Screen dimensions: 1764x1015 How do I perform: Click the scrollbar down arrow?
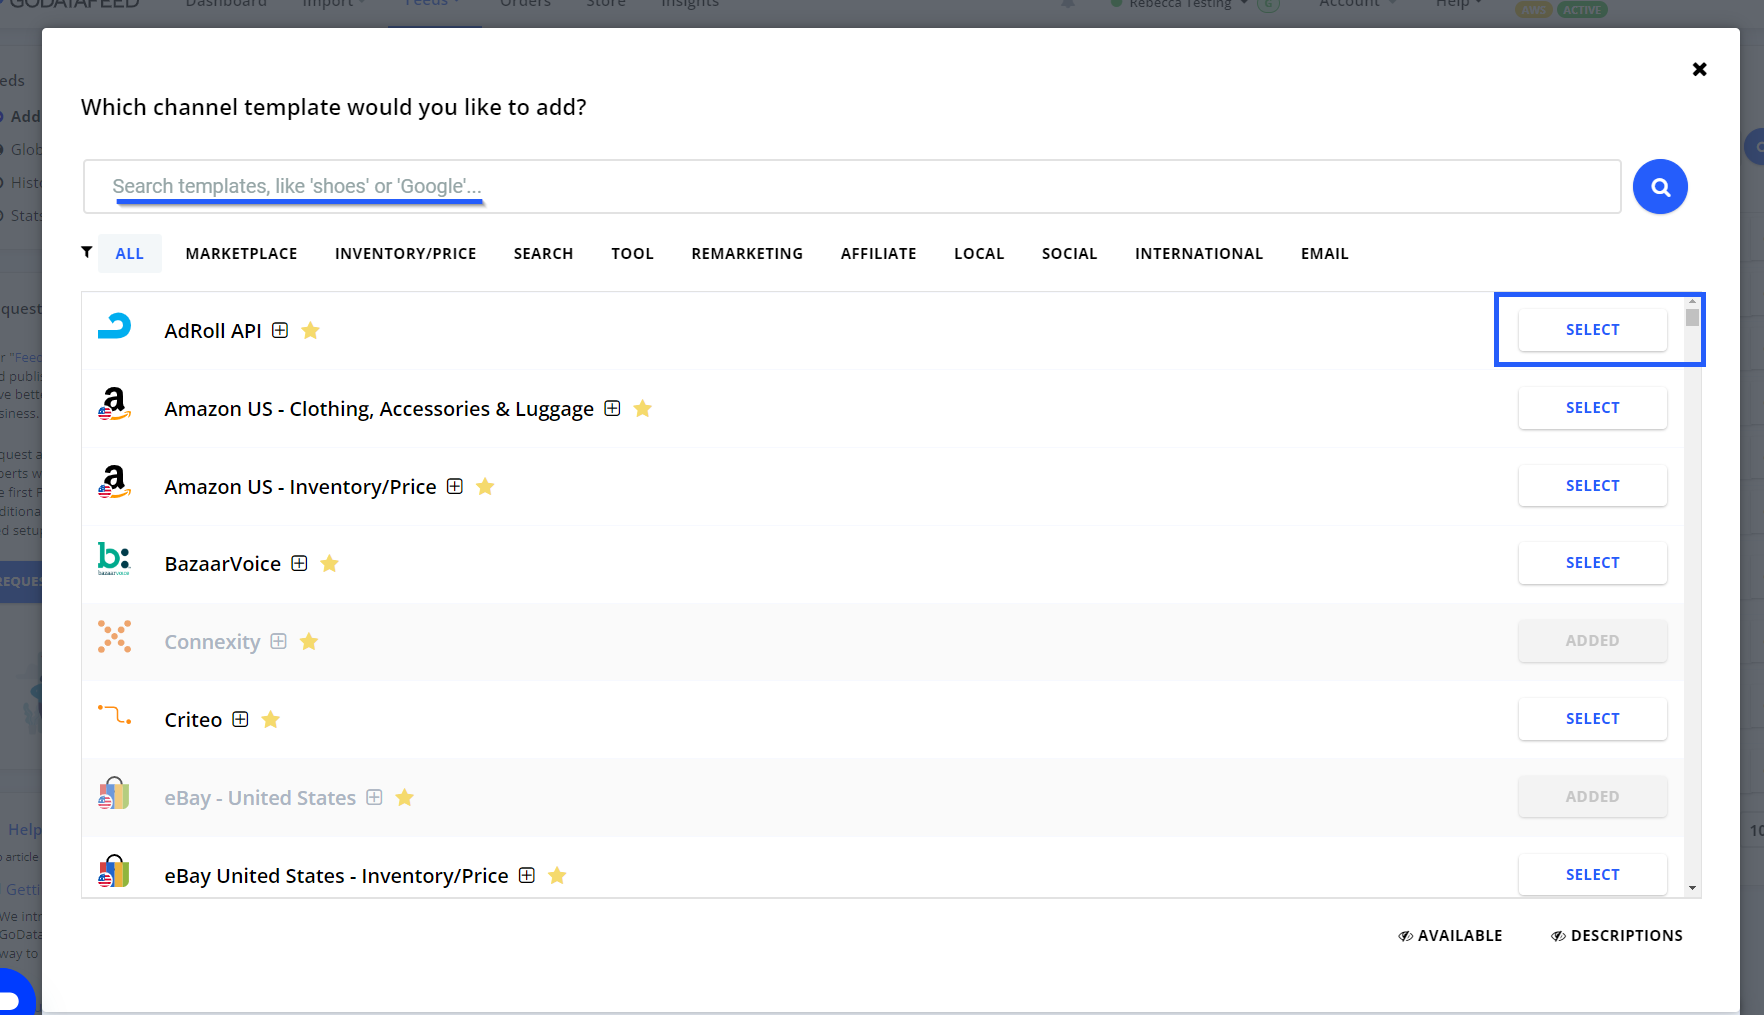click(x=1692, y=888)
